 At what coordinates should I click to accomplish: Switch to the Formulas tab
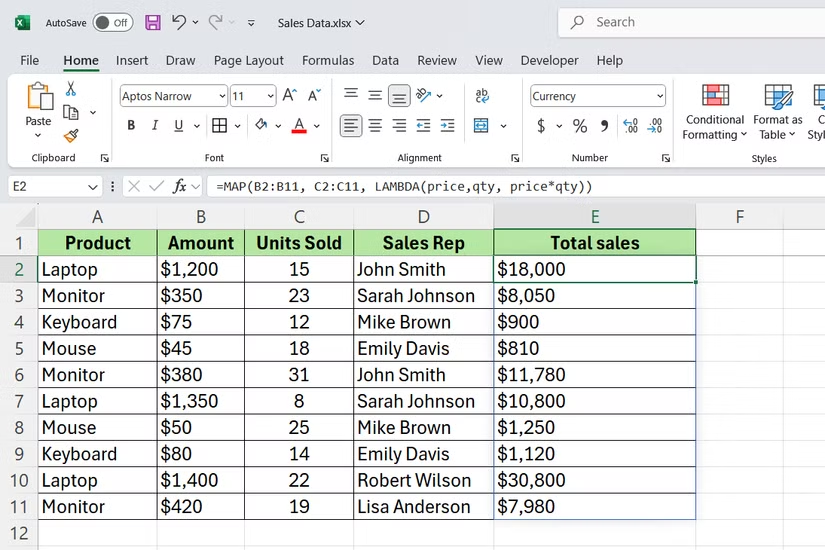pos(328,60)
